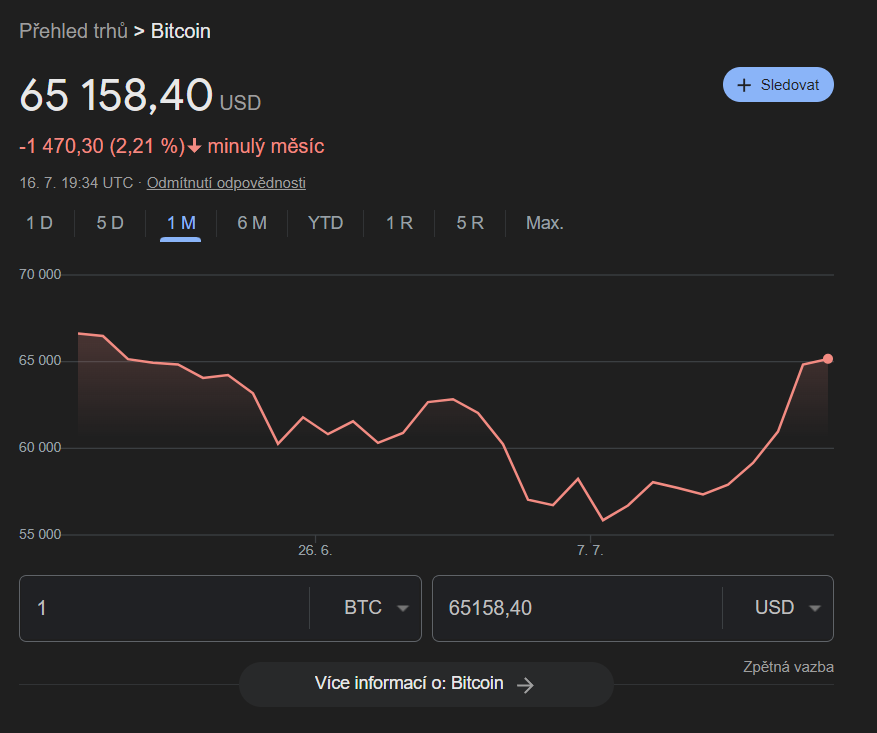The width and height of the screenshot is (877, 733).
Task: Click the down arrow trend icon
Action: point(194,146)
